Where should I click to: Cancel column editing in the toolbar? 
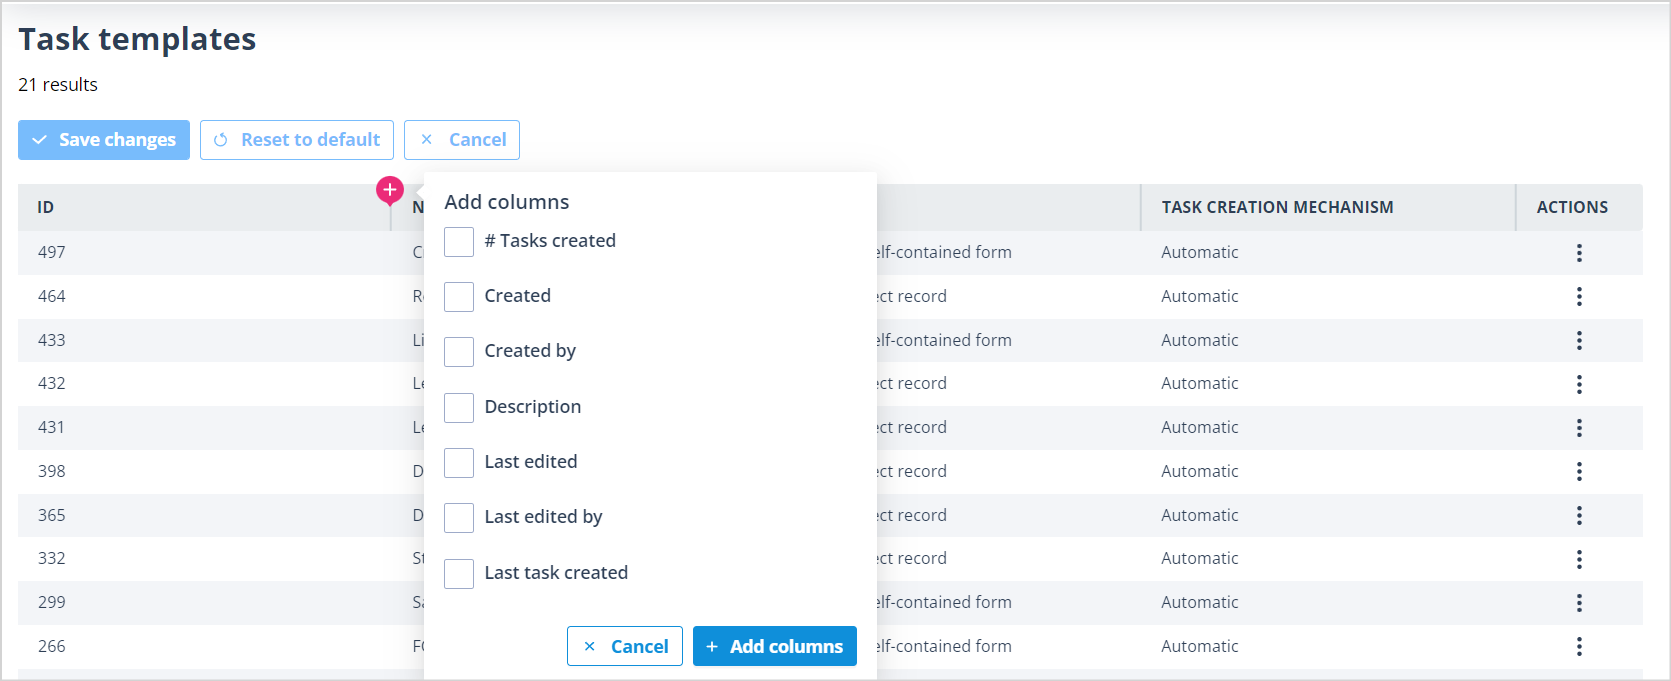click(462, 140)
